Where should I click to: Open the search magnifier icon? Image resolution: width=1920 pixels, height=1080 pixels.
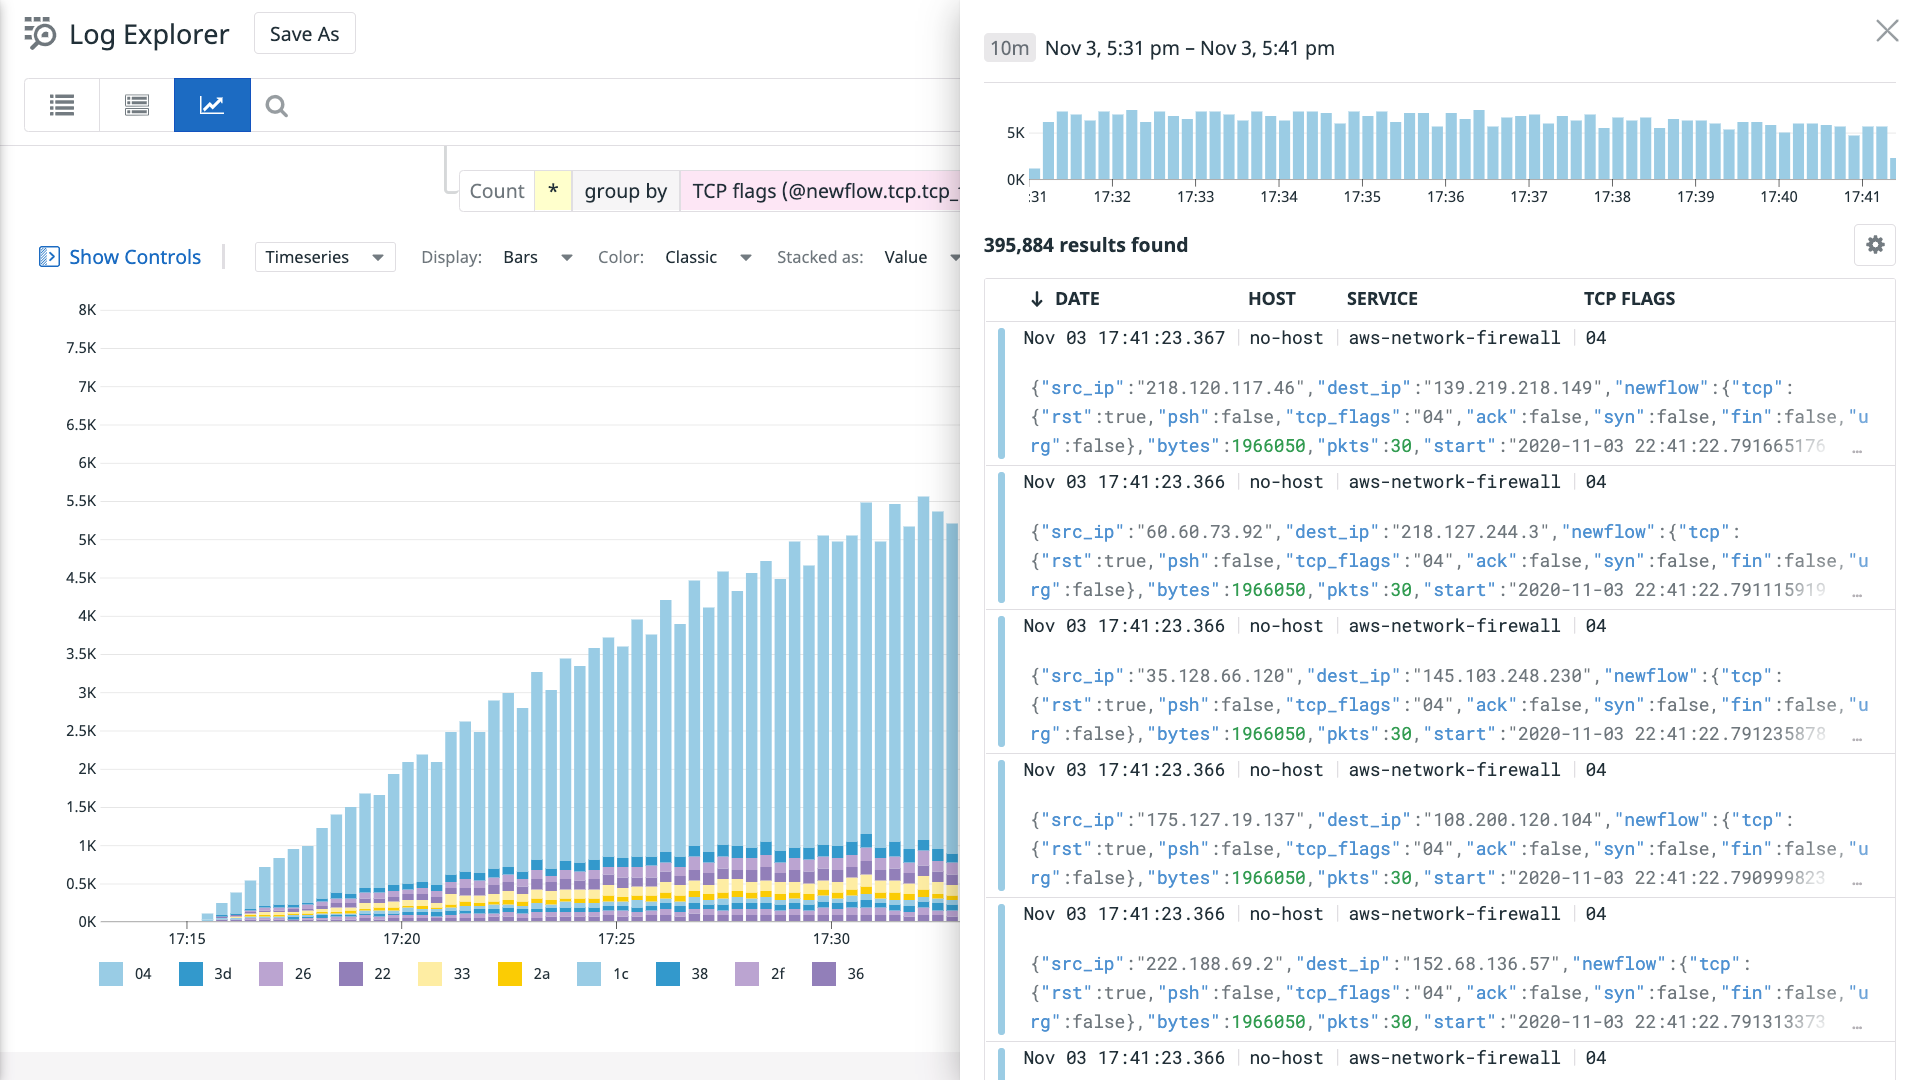point(276,105)
